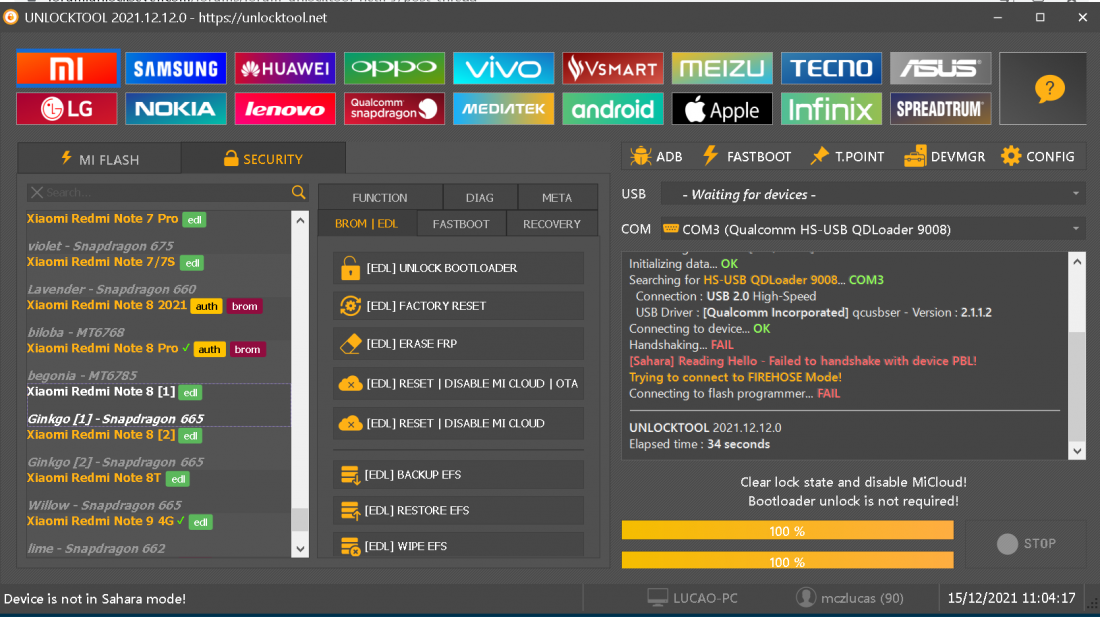Select the LG brand tile
Viewport: 1100px width, 617px height.
[x=67, y=109]
